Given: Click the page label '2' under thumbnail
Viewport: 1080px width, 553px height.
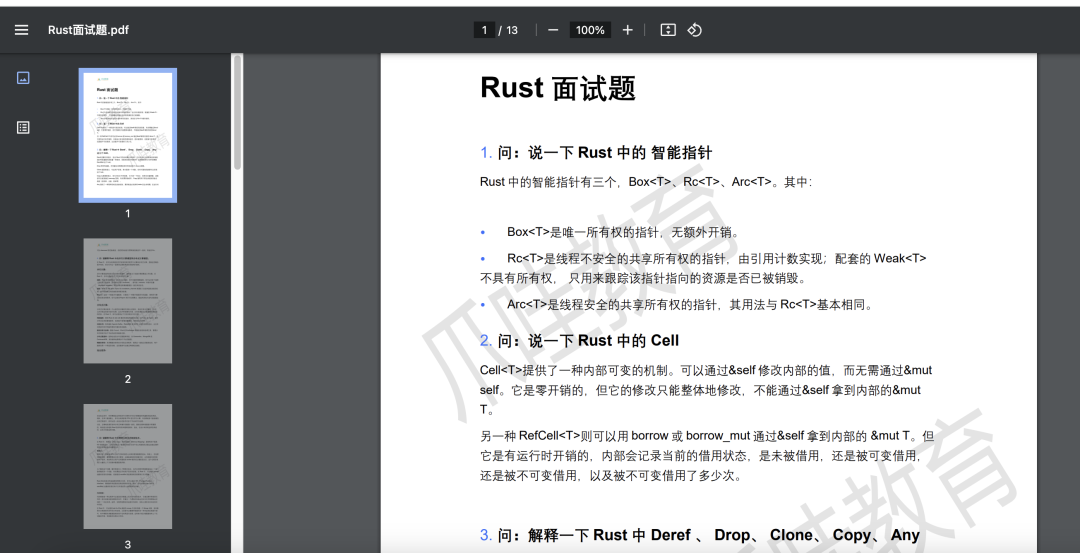Looking at the screenshot, I should click(127, 379).
